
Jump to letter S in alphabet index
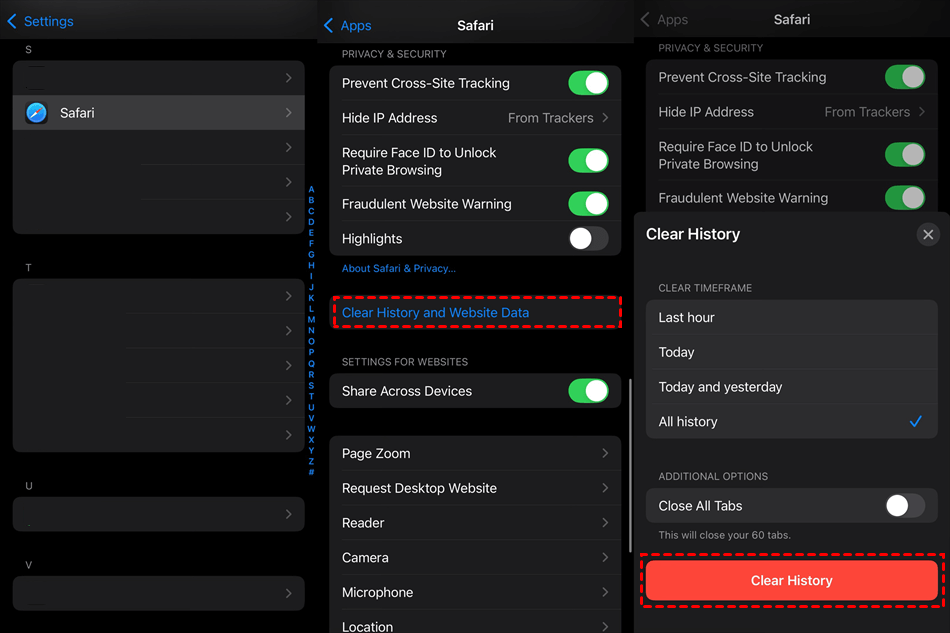coord(311,385)
